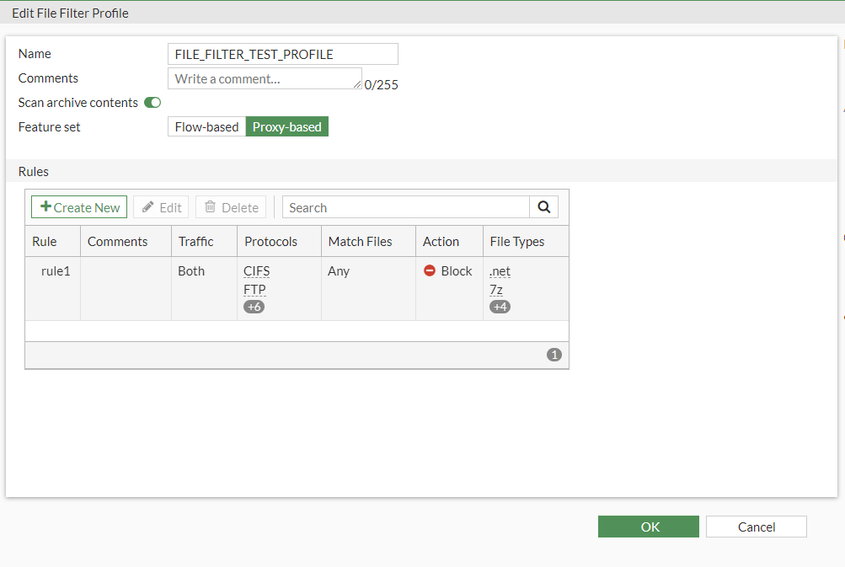
Task: Click in the profile Name field
Action: (x=283, y=54)
